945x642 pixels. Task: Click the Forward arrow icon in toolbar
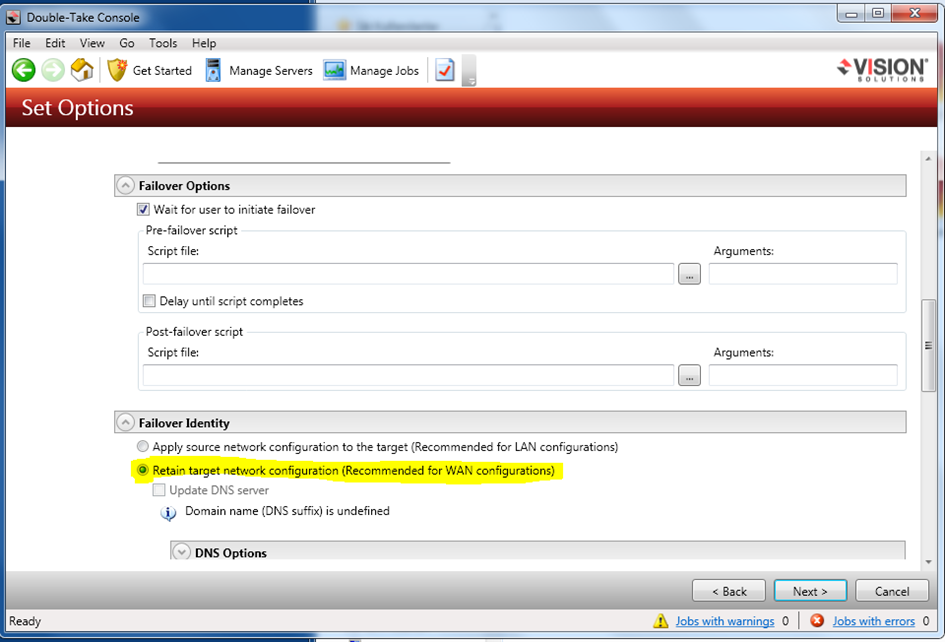pos(53,70)
